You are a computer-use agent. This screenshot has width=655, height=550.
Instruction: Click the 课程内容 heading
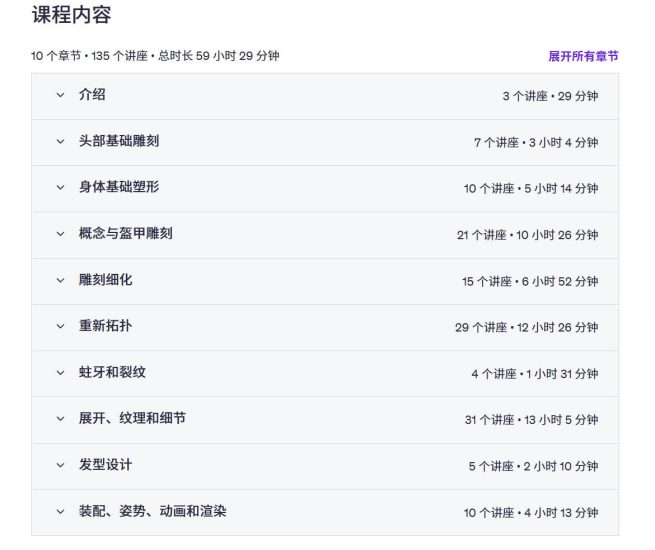[x=71, y=15]
